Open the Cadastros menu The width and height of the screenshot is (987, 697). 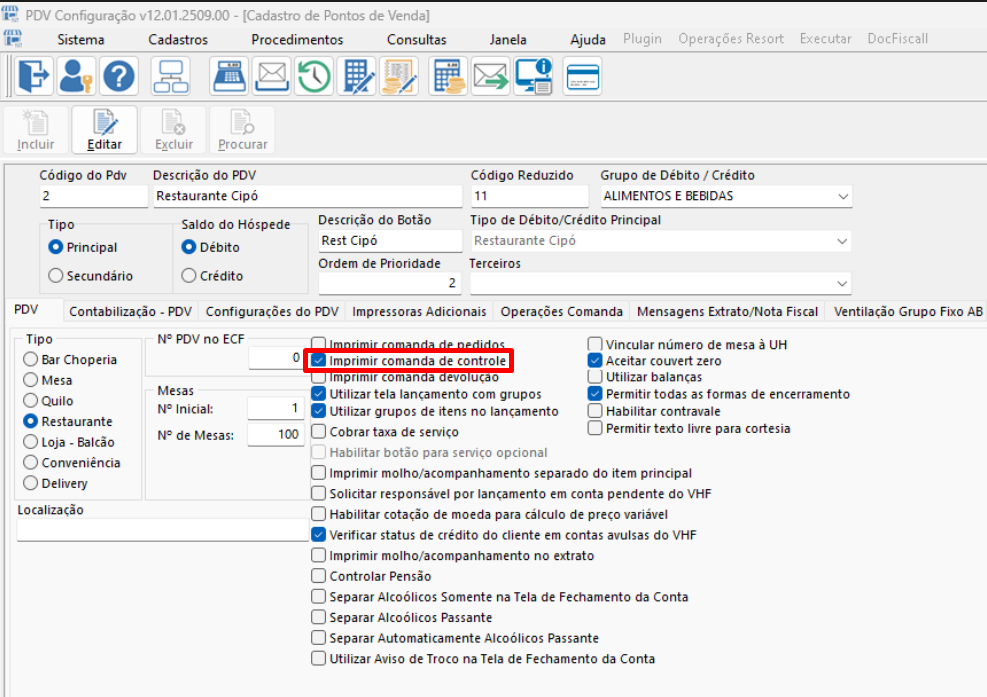coord(178,39)
